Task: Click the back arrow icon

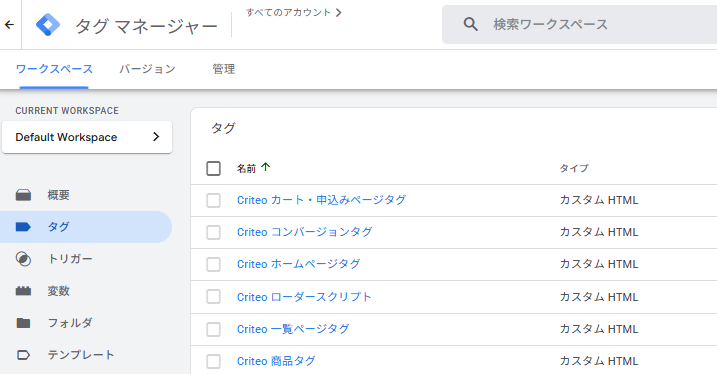Action: [9, 25]
